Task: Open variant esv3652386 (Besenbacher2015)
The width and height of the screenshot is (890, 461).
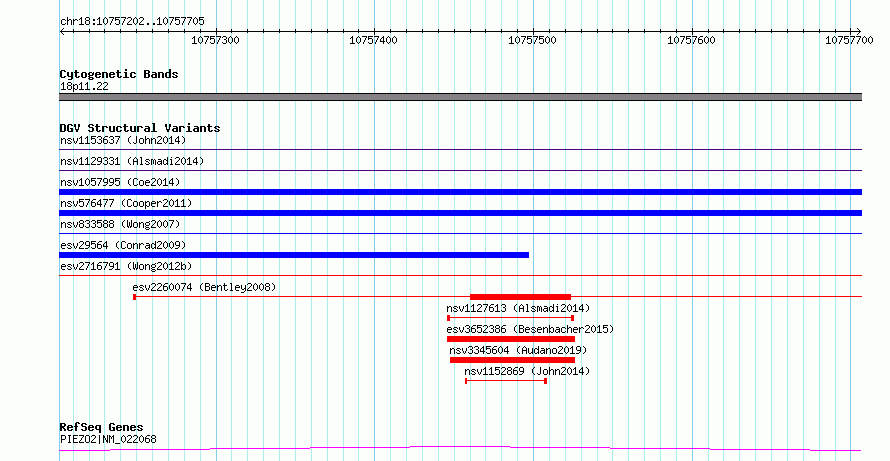Action: tap(530, 329)
